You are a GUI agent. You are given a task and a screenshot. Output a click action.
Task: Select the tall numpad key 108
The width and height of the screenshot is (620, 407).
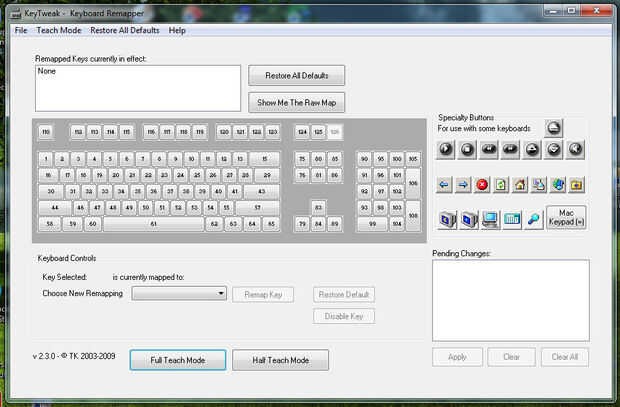pyautogui.click(x=413, y=216)
